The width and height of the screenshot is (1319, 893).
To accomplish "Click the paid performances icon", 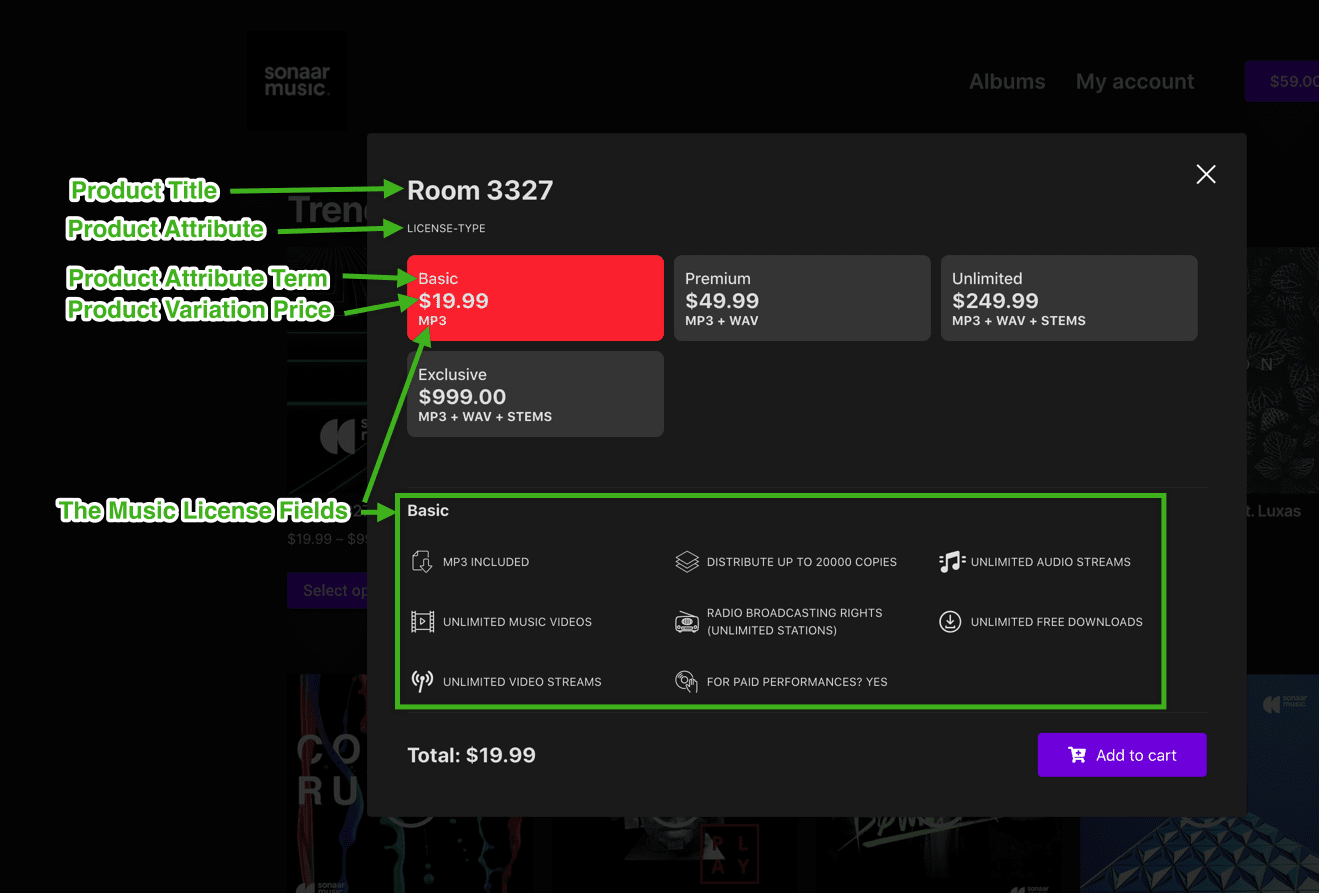I will [686, 682].
